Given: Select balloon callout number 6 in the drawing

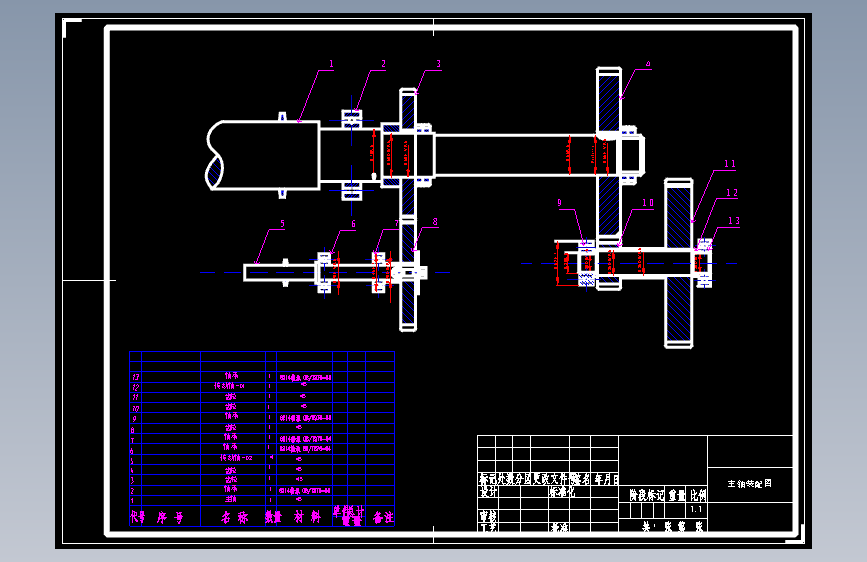Looking at the screenshot, I should (353, 224).
